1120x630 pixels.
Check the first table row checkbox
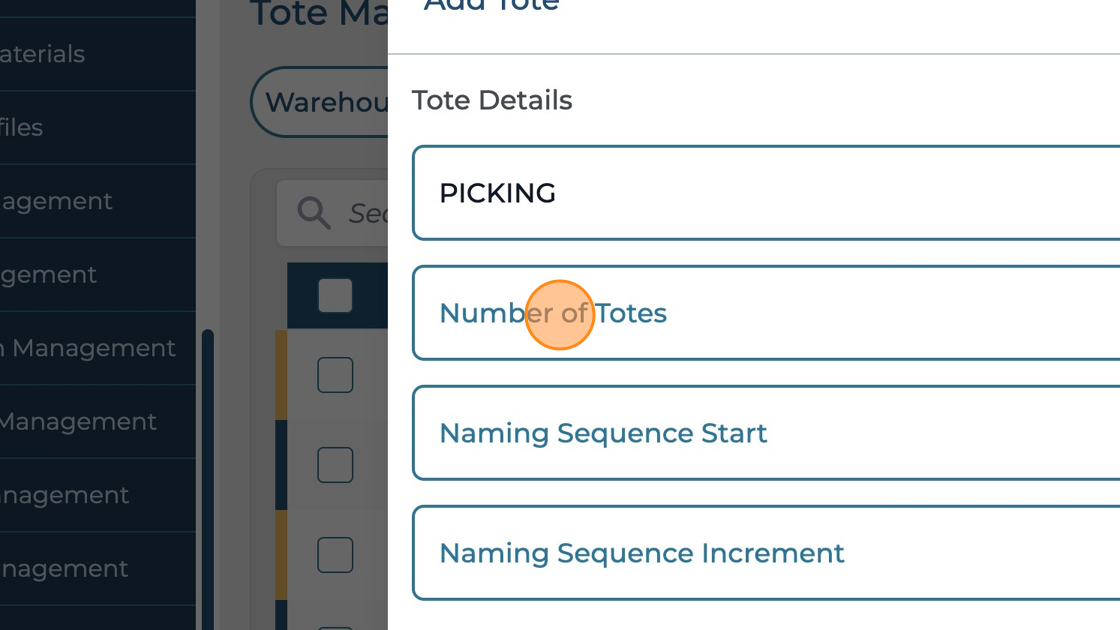point(335,375)
